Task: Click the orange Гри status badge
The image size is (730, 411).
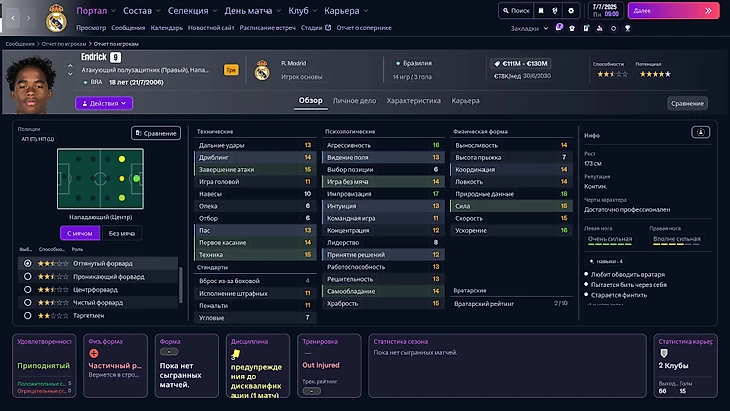Action: tap(231, 70)
